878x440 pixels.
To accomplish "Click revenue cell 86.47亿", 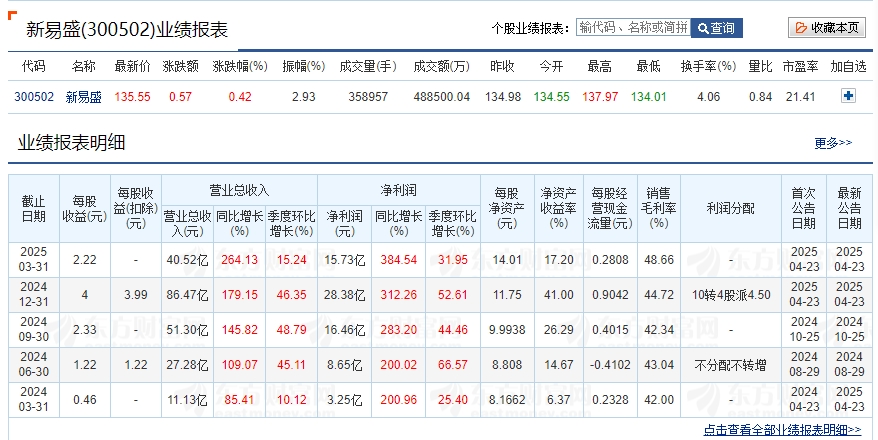I will 187,295.
